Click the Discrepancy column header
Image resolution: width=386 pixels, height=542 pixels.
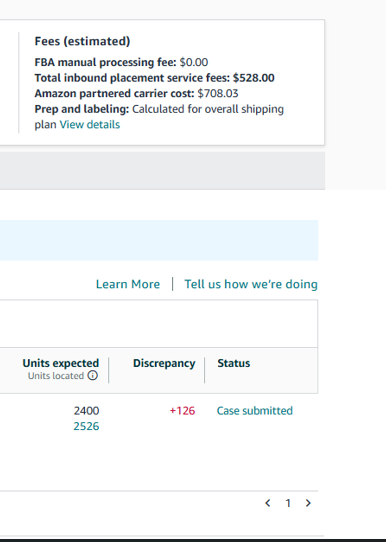tap(164, 363)
